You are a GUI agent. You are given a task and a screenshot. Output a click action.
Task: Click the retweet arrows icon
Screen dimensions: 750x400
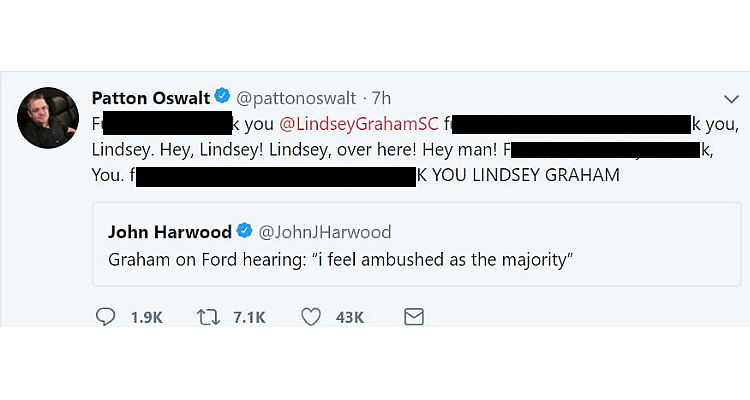211,317
